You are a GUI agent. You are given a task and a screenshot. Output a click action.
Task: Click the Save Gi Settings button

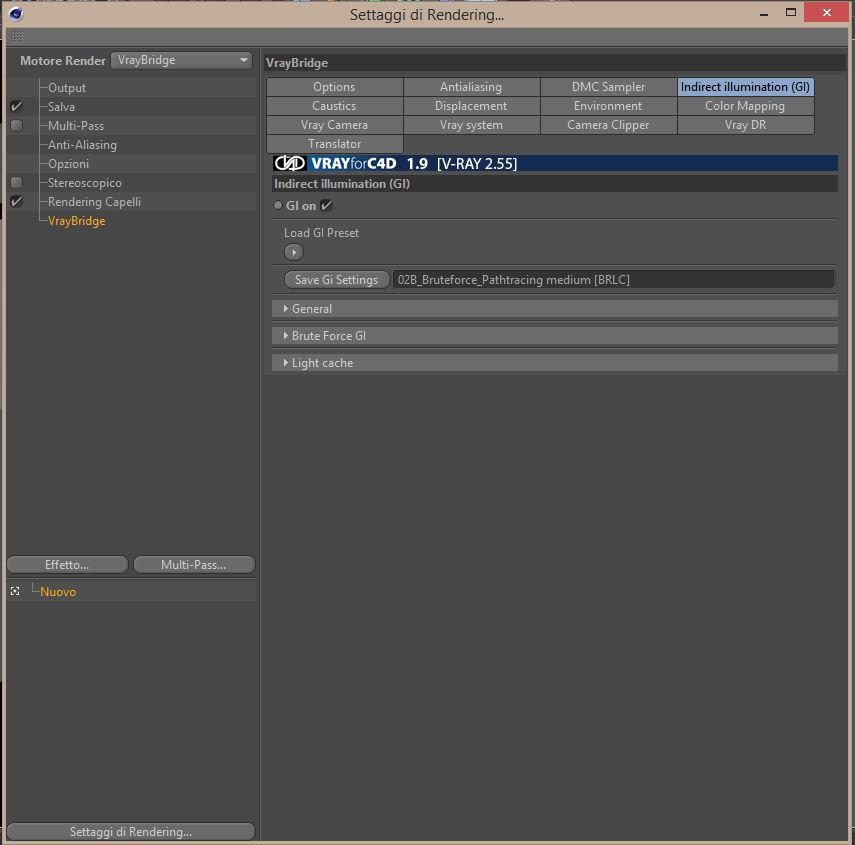pyautogui.click(x=336, y=280)
